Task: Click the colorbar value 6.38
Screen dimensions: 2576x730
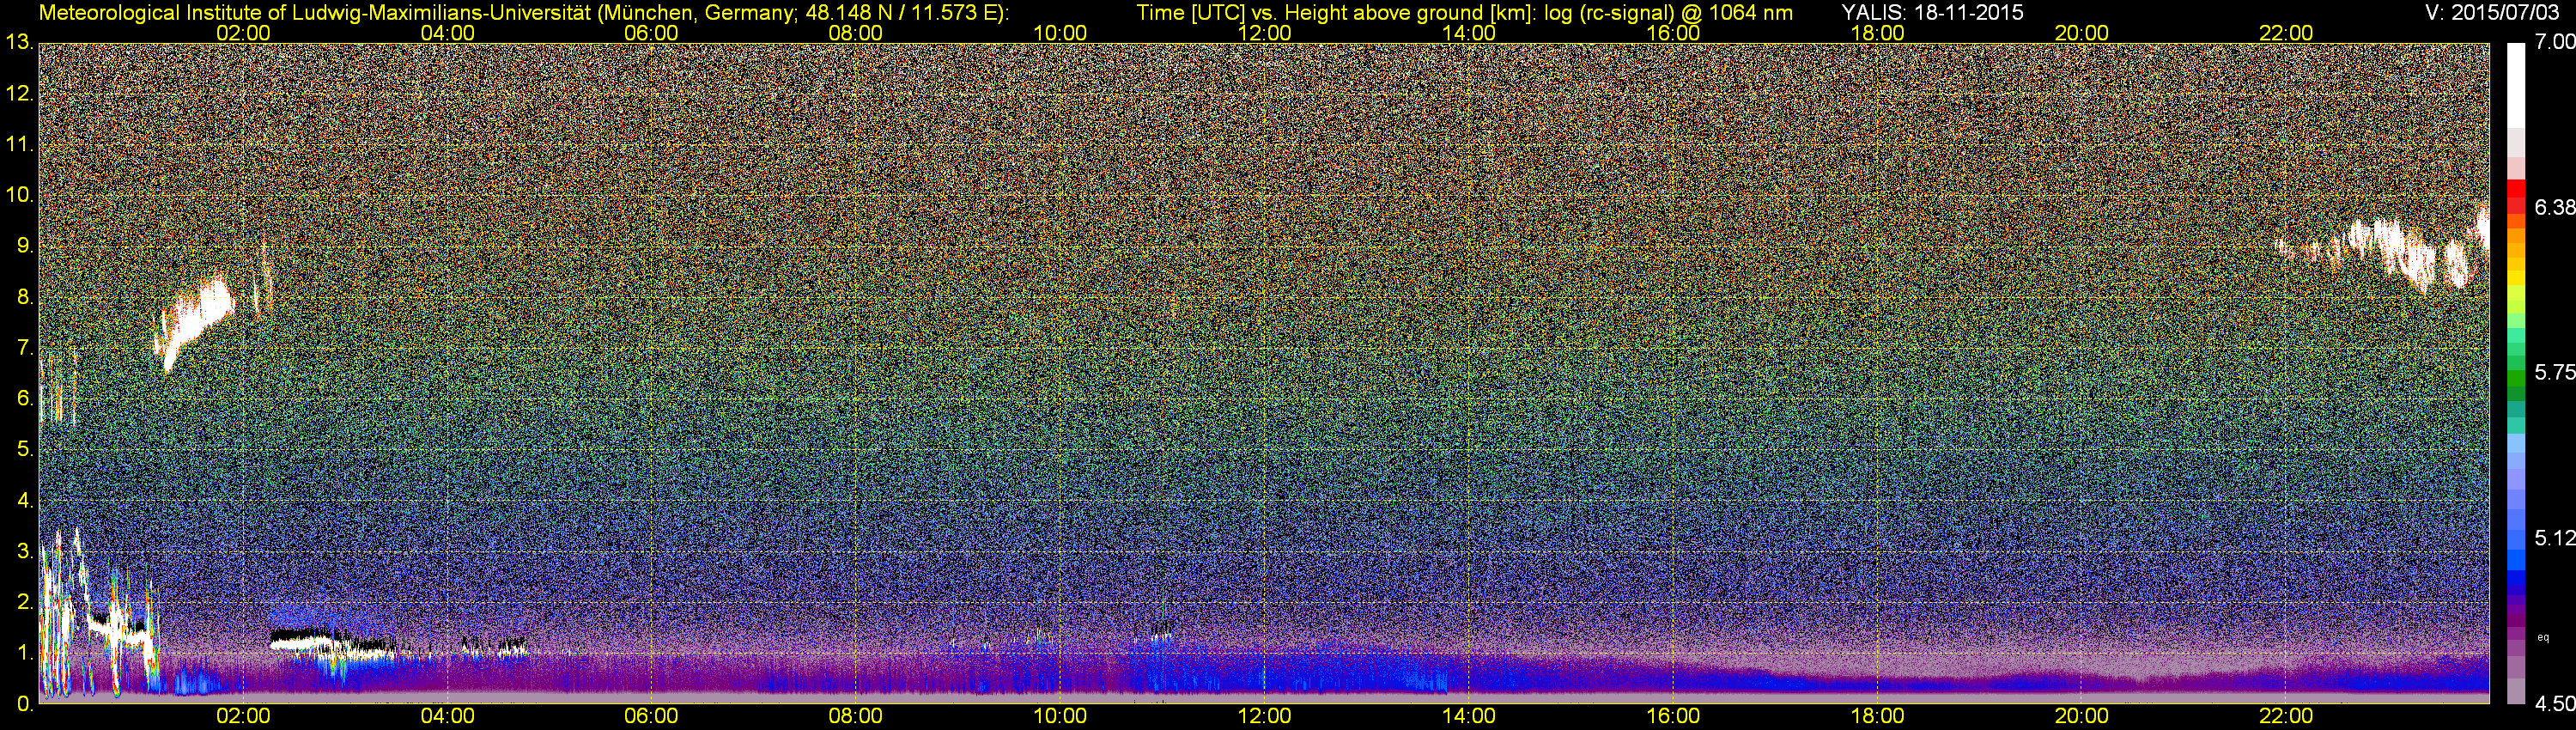Action: coord(2554,207)
